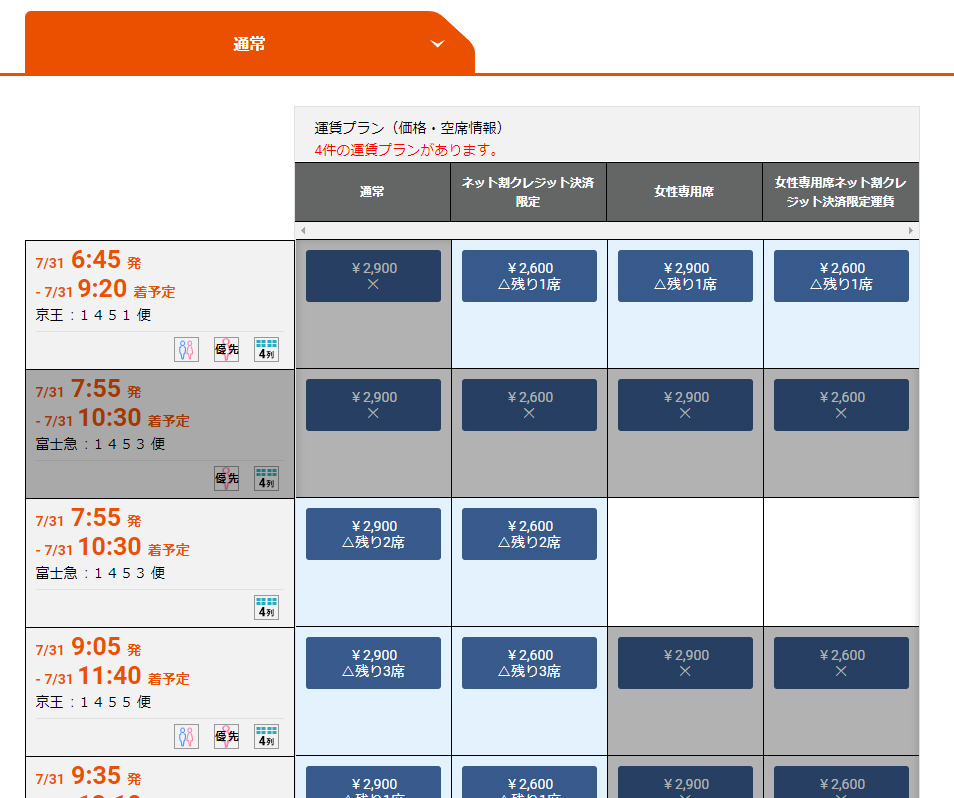Expand the 通常 dropdown chevron
This screenshot has height=798, width=954.
tap(437, 44)
